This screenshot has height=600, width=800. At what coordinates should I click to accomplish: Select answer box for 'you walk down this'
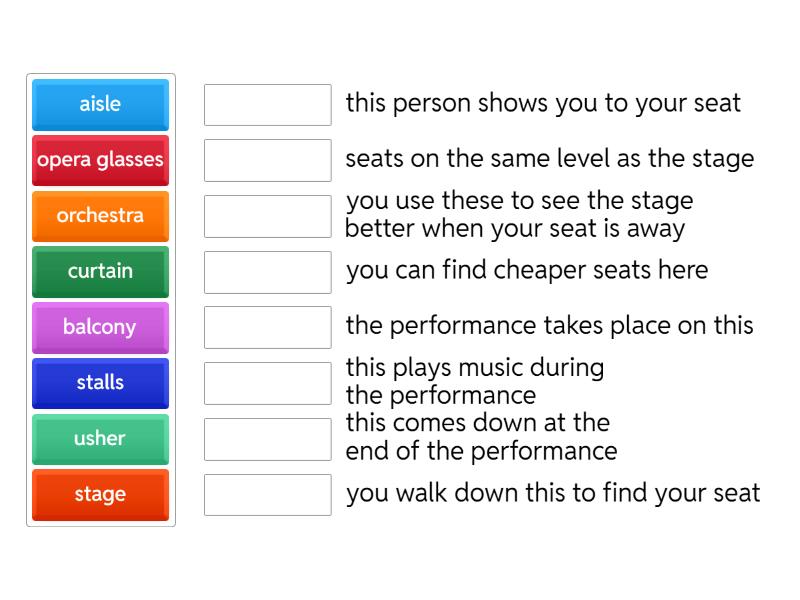coord(267,495)
